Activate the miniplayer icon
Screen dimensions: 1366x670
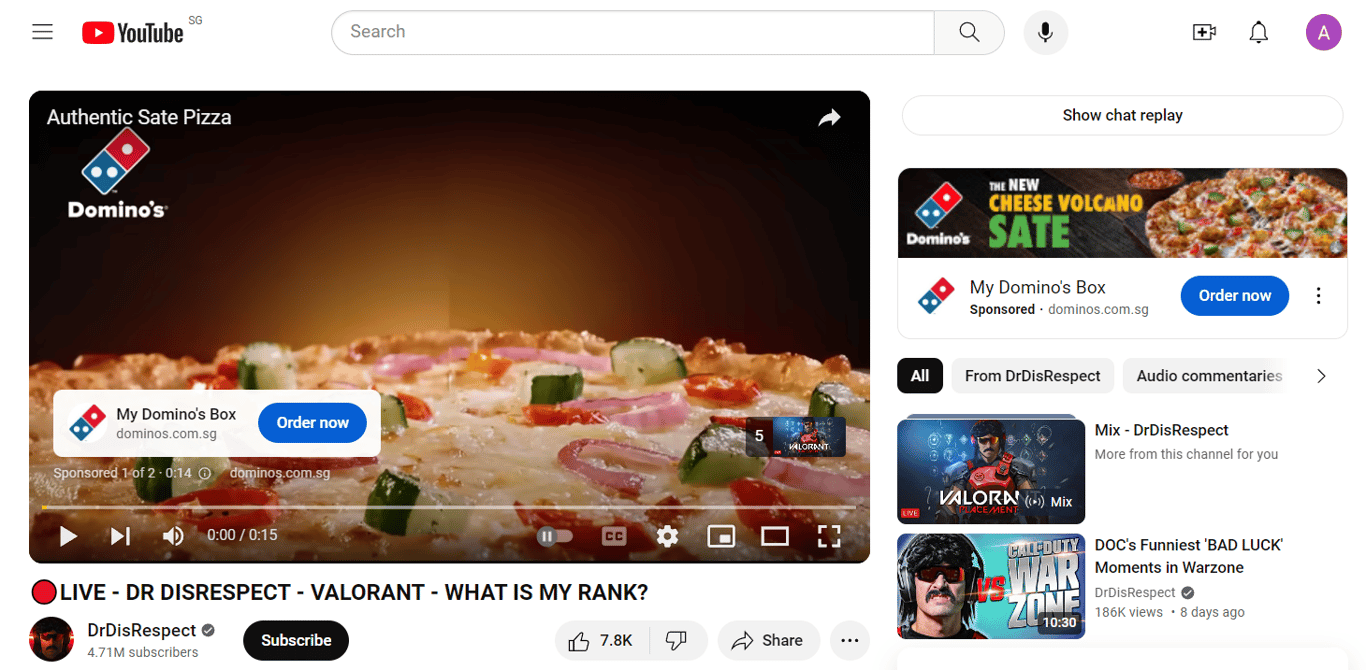coord(721,536)
